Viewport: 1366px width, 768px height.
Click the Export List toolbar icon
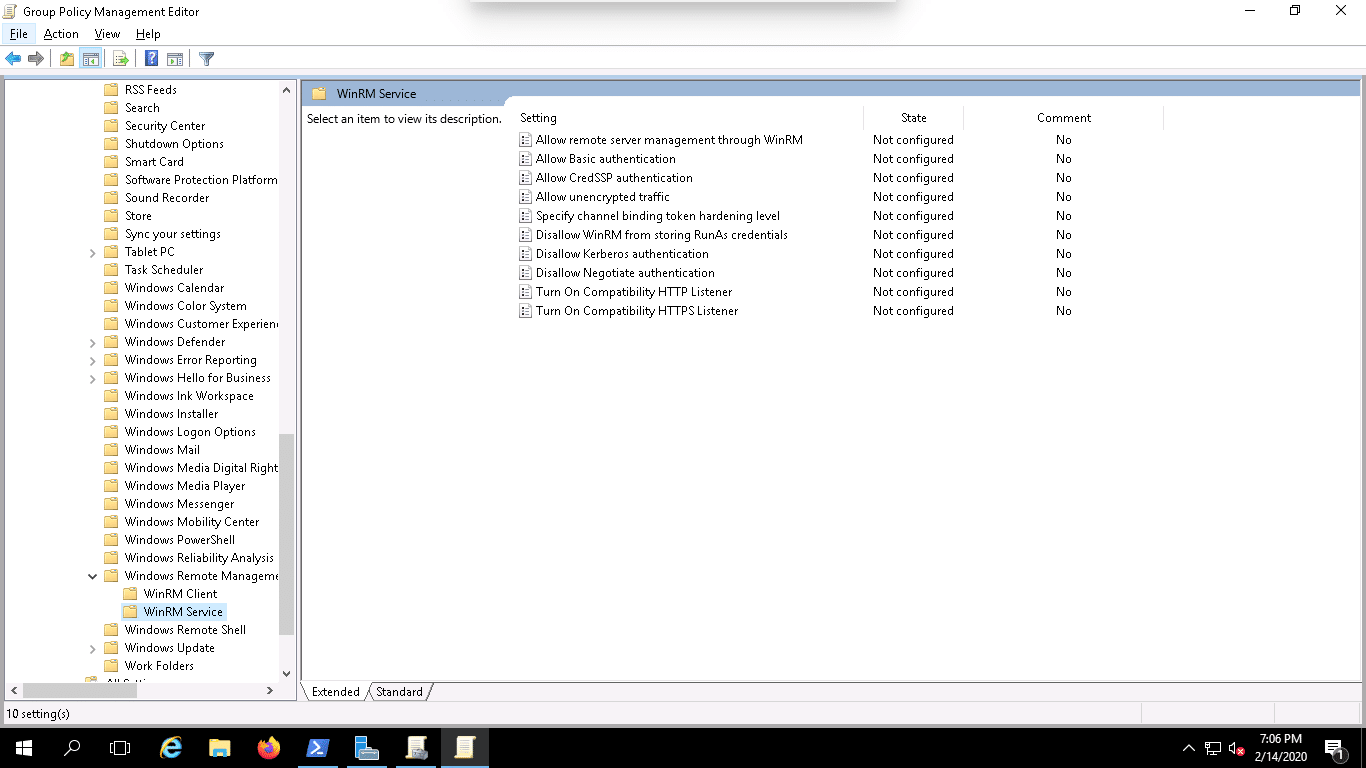(x=121, y=59)
